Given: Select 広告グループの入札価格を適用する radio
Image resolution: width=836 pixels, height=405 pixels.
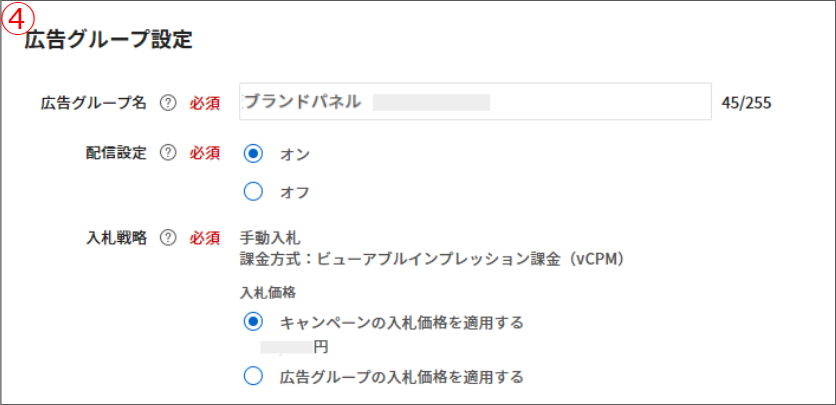Looking at the screenshot, I should [x=253, y=376].
